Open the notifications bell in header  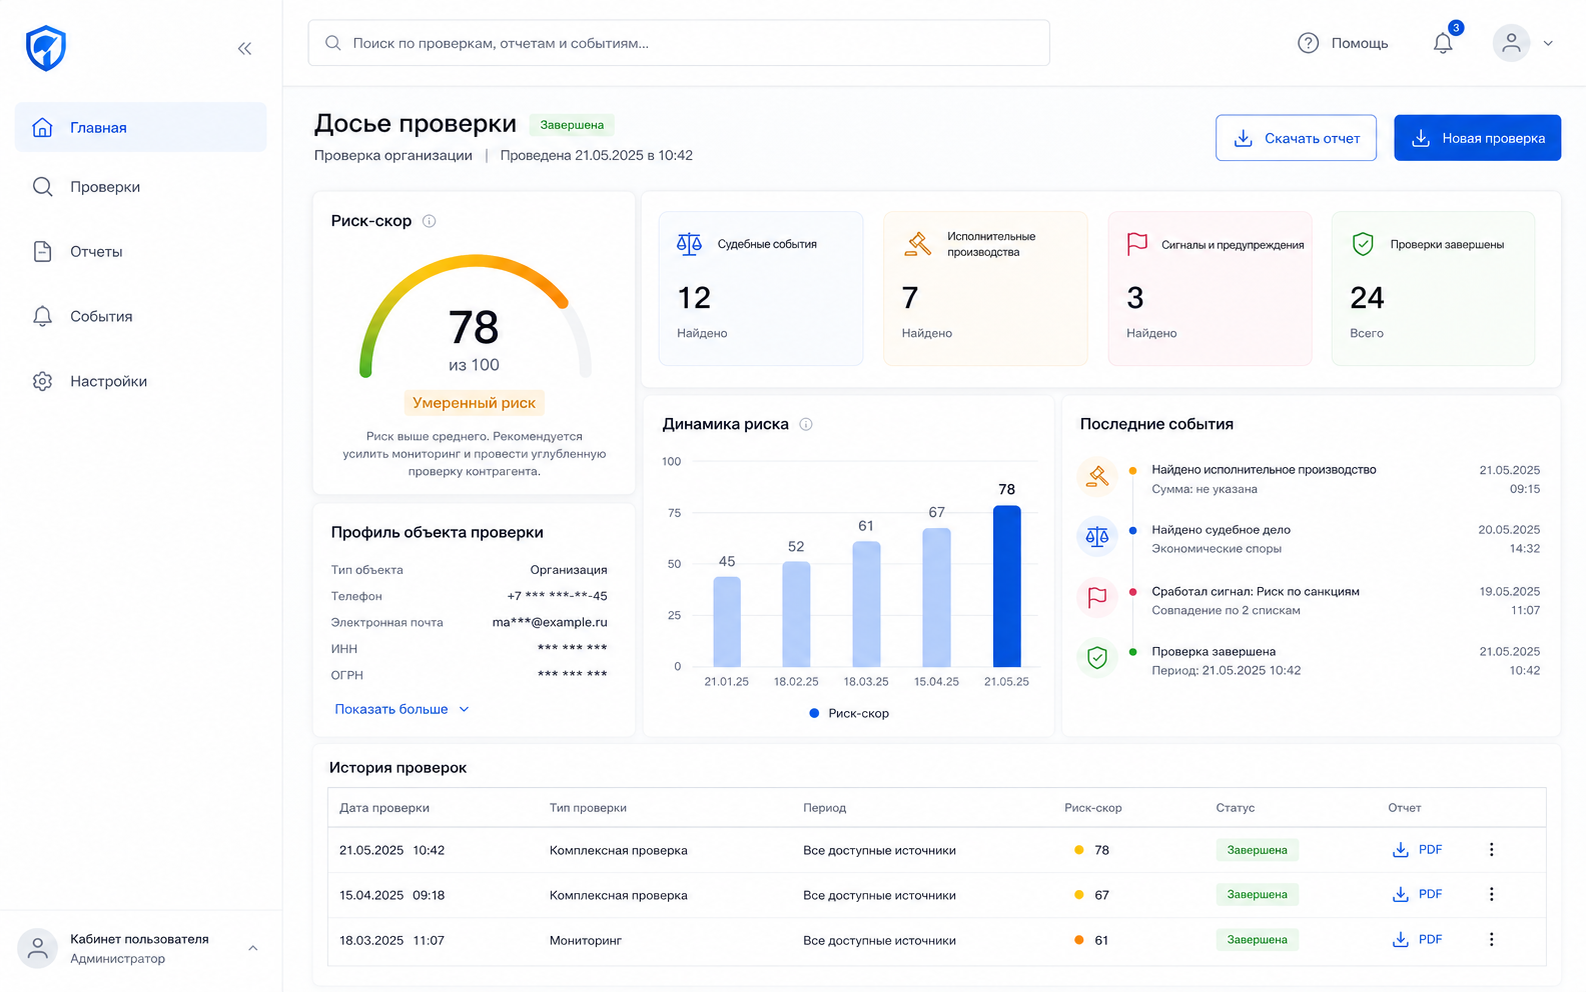[x=1442, y=43]
